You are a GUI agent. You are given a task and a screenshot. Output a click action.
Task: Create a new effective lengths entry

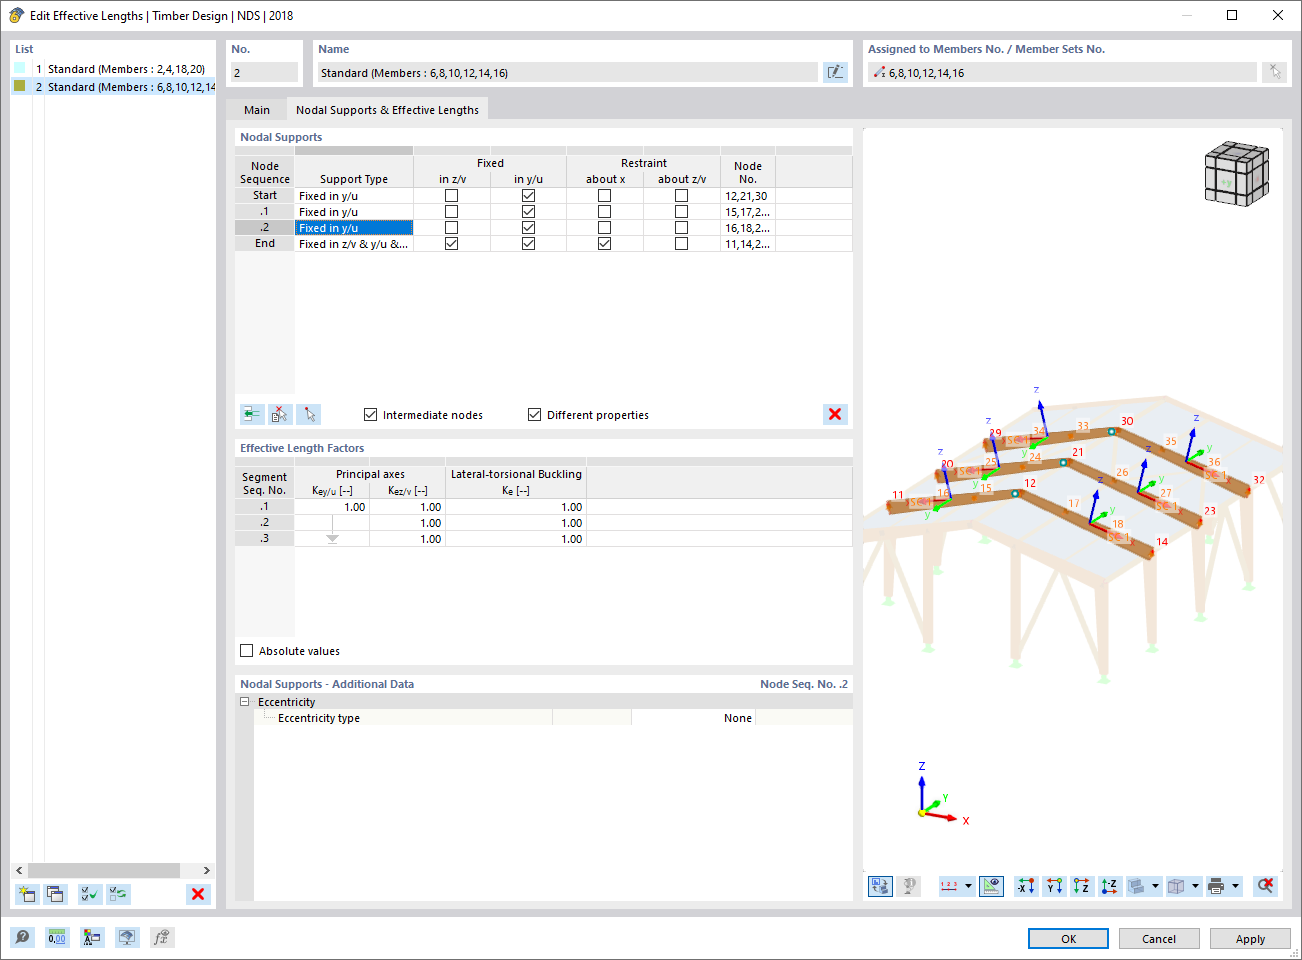coord(27,894)
